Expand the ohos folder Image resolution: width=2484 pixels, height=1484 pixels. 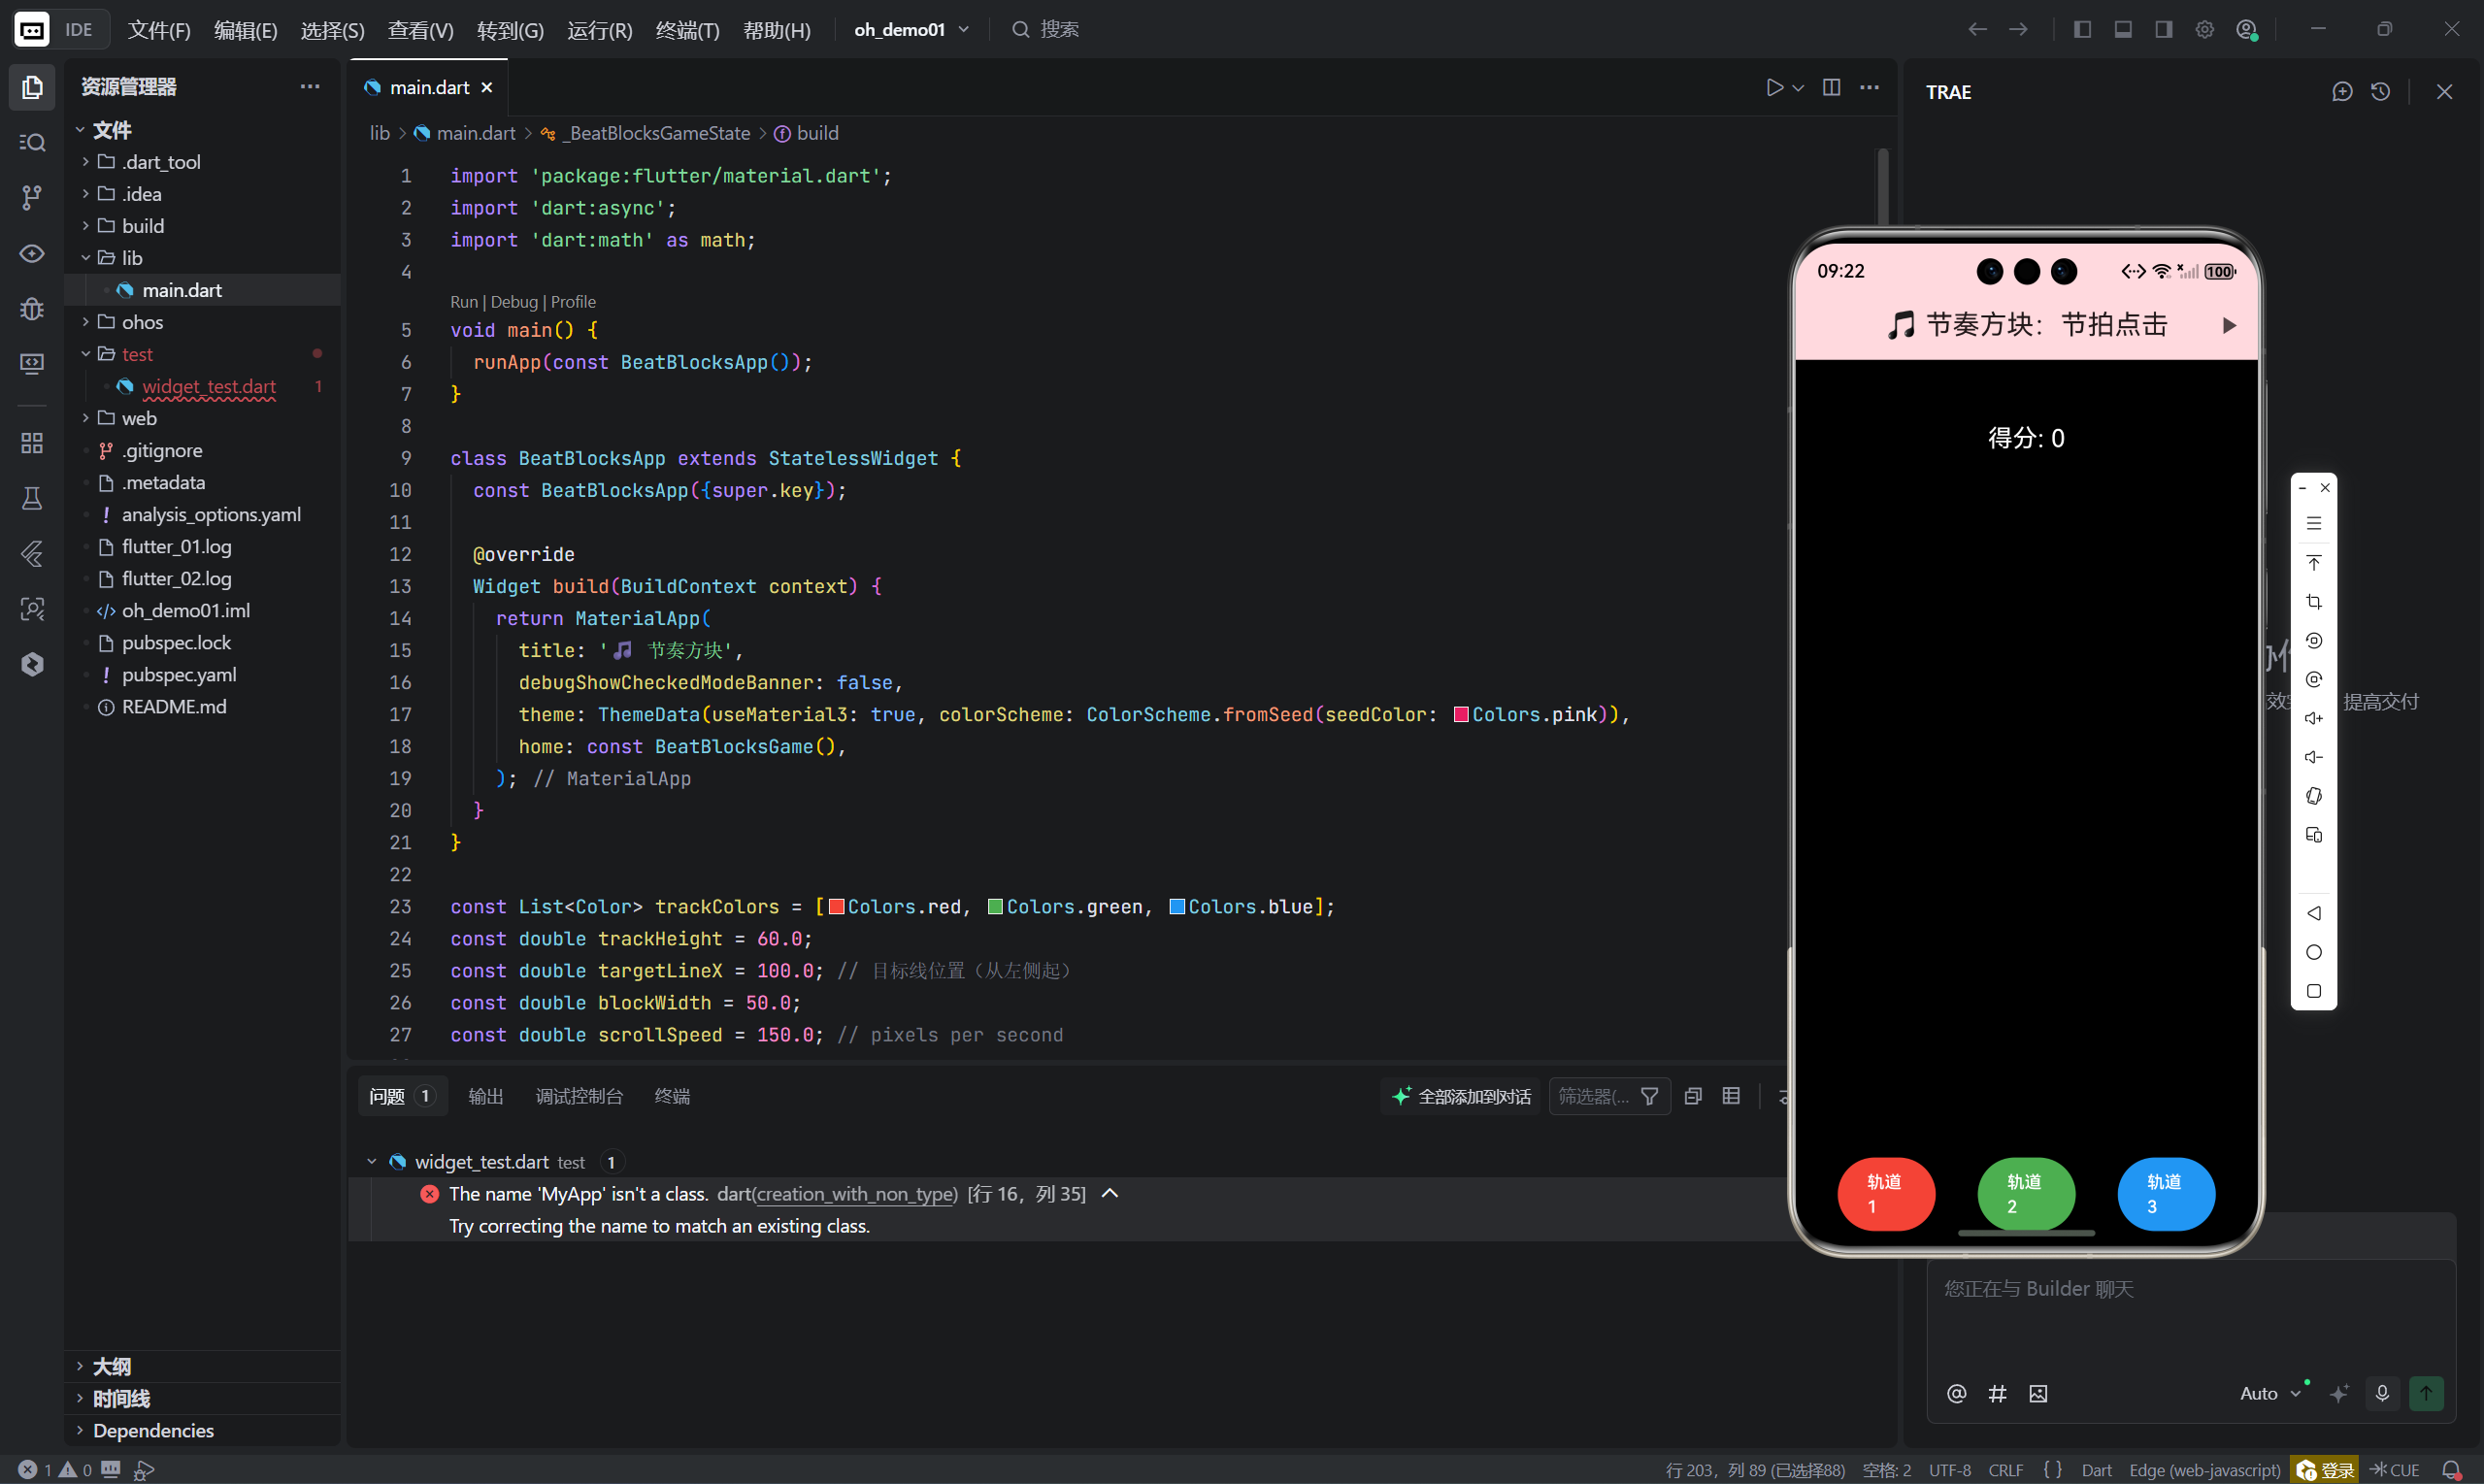[142, 322]
